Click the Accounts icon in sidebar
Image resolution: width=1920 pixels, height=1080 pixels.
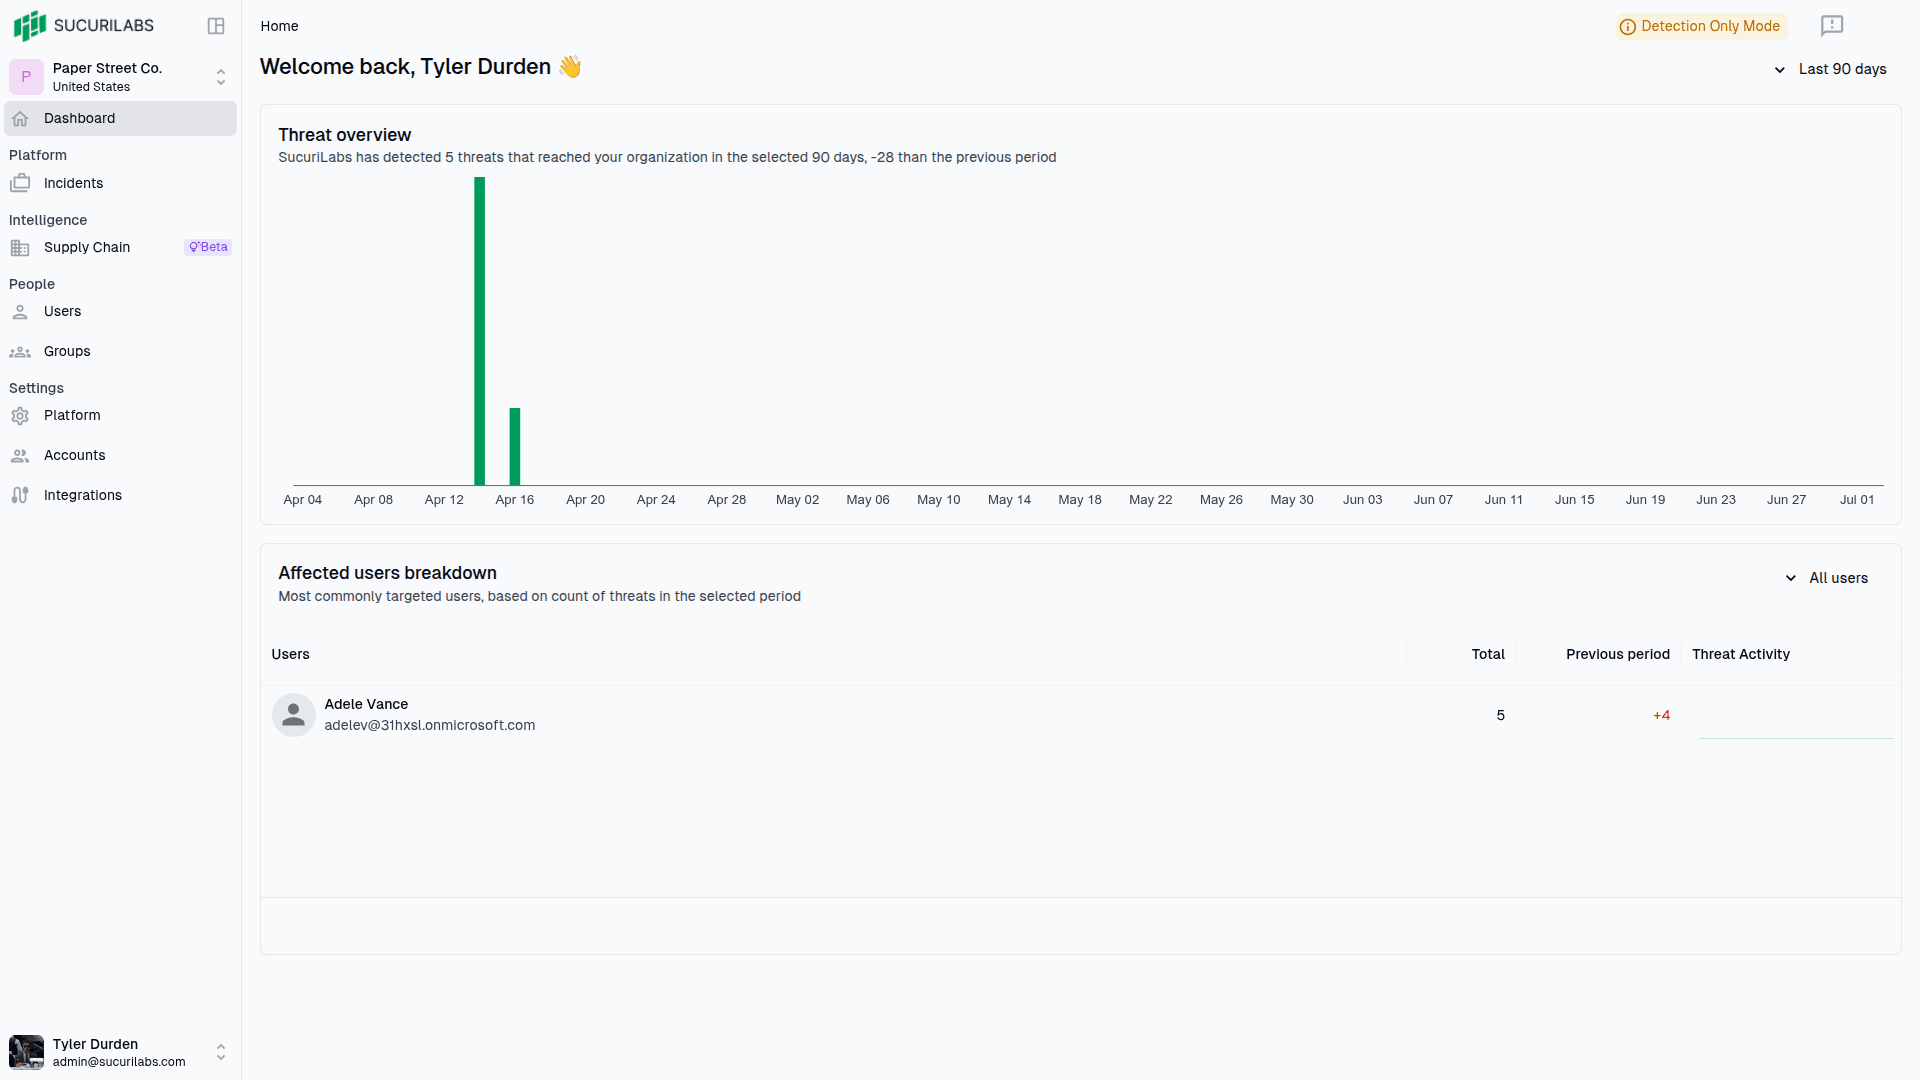pyautogui.click(x=20, y=456)
